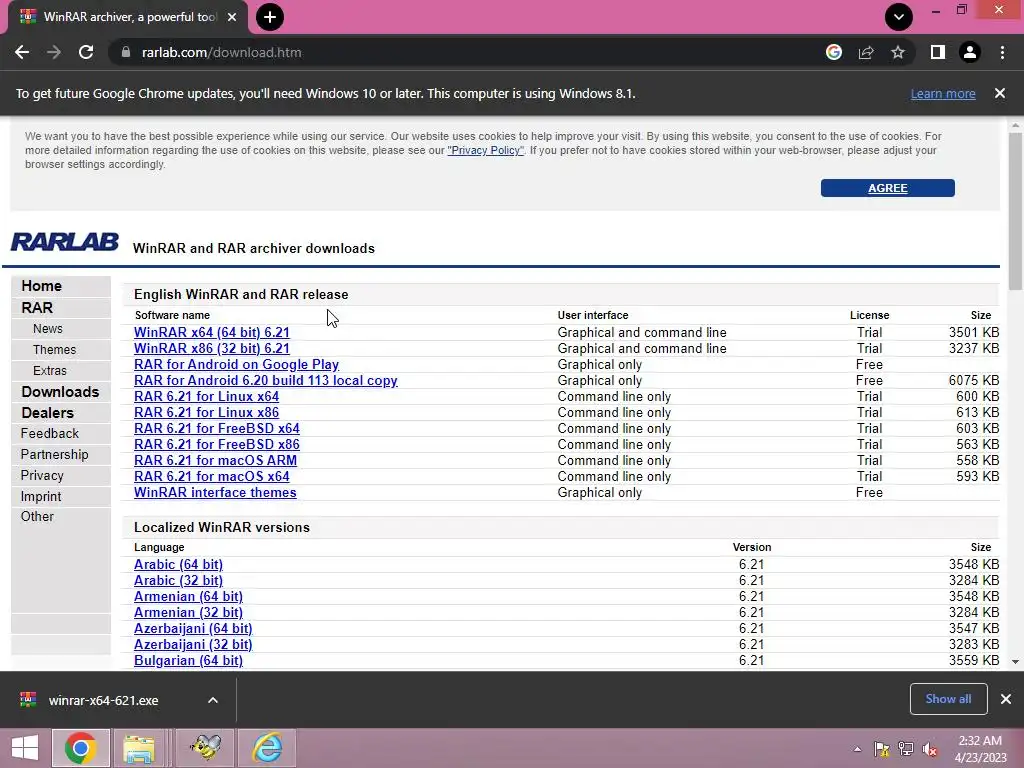The height and width of the screenshot is (768, 1024).
Task: Download WinRAR x64 (64 bit) 6.21
Action: [x=212, y=332]
